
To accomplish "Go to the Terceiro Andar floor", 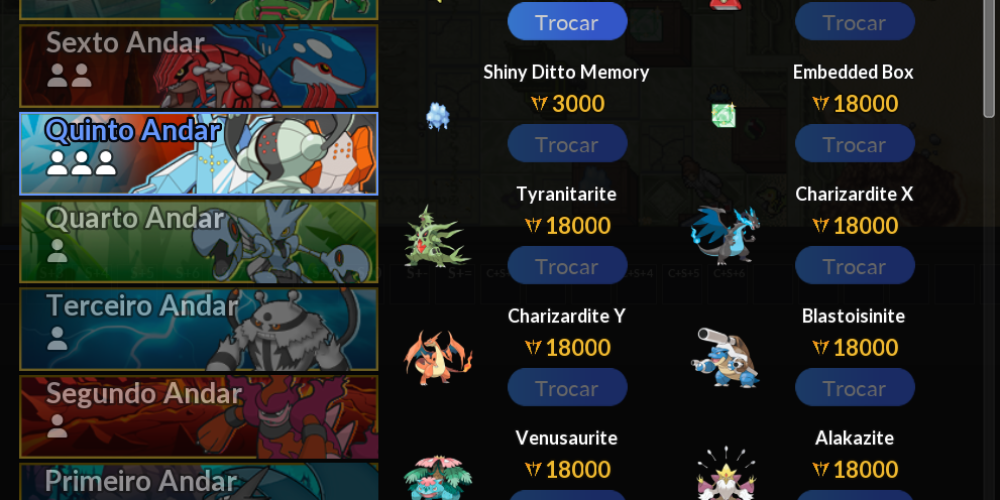I will coord(199,329).
